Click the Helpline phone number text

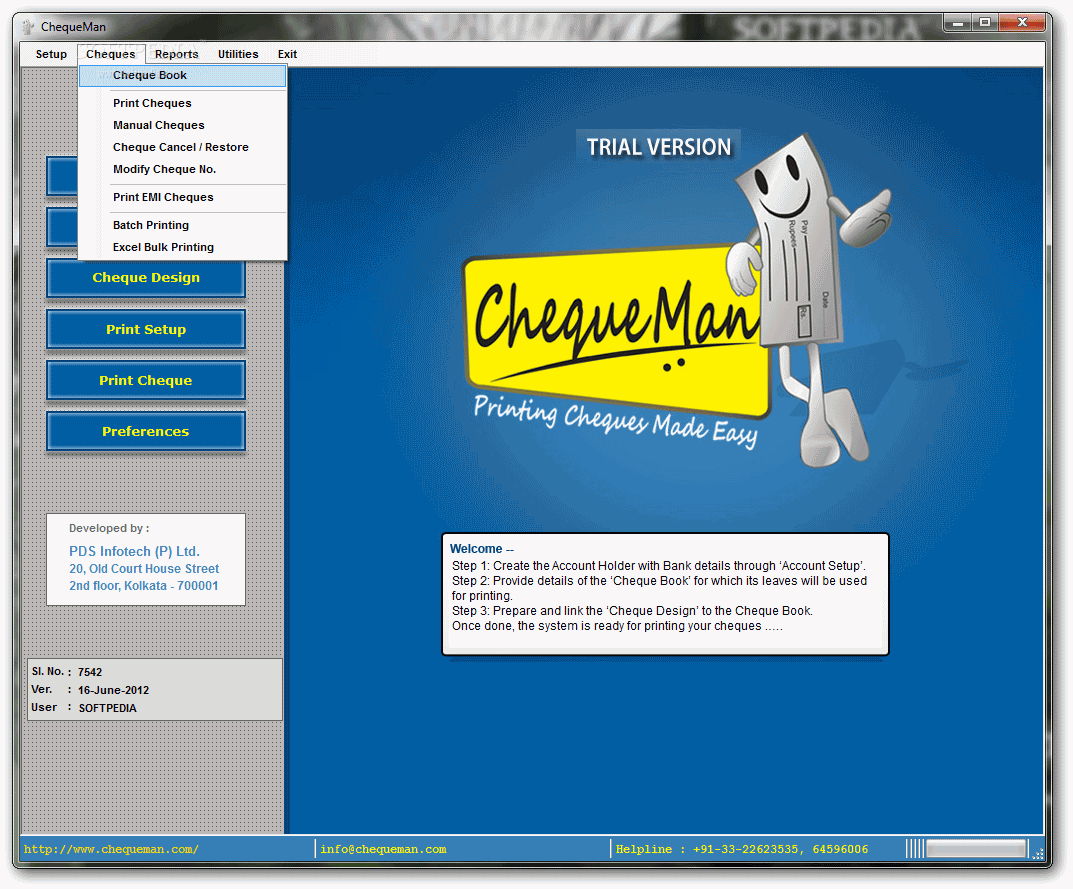(742, 849)
